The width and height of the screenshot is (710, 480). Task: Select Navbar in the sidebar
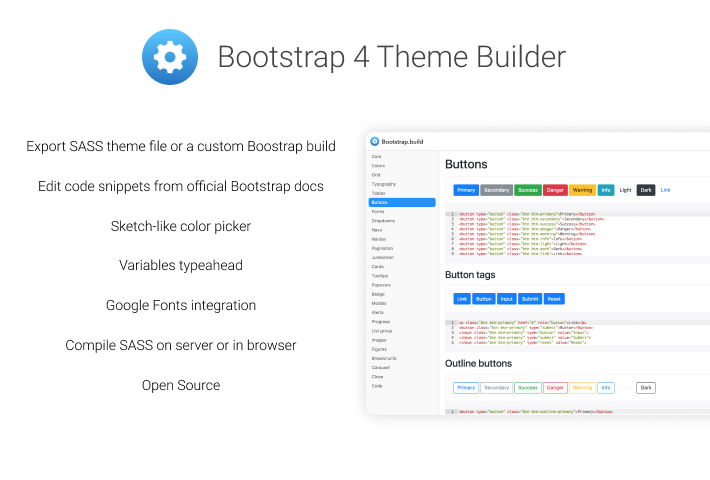379,239
